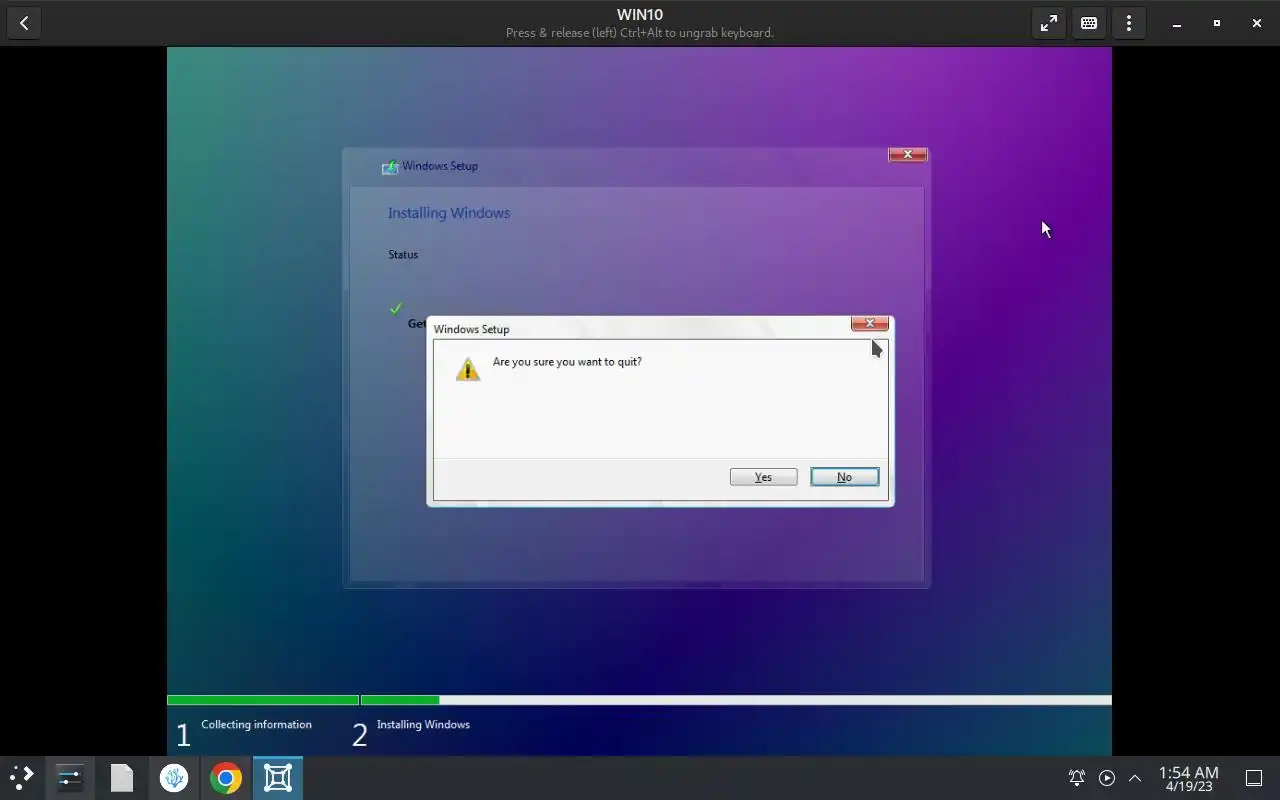Launch the blue round app in taskbar
Screen dimensions: 1280x800
174,778
